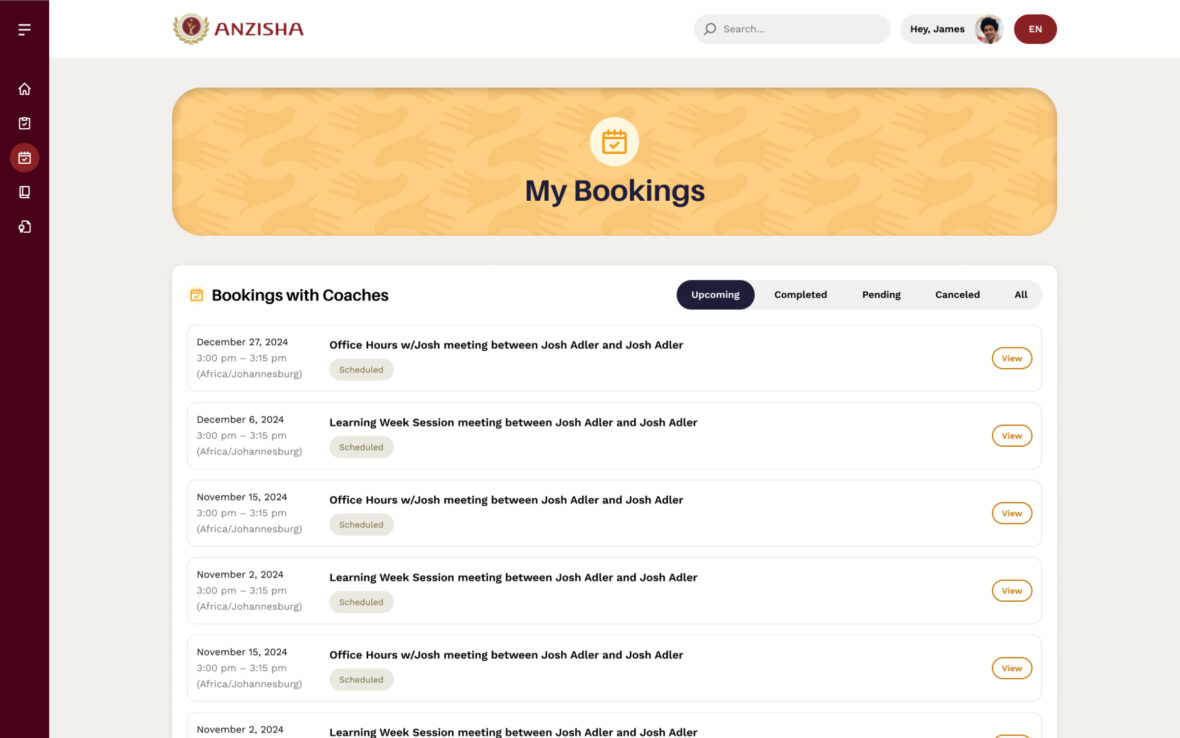
Task: Switch to the Completed bookings tab
Action: point(800,294)
